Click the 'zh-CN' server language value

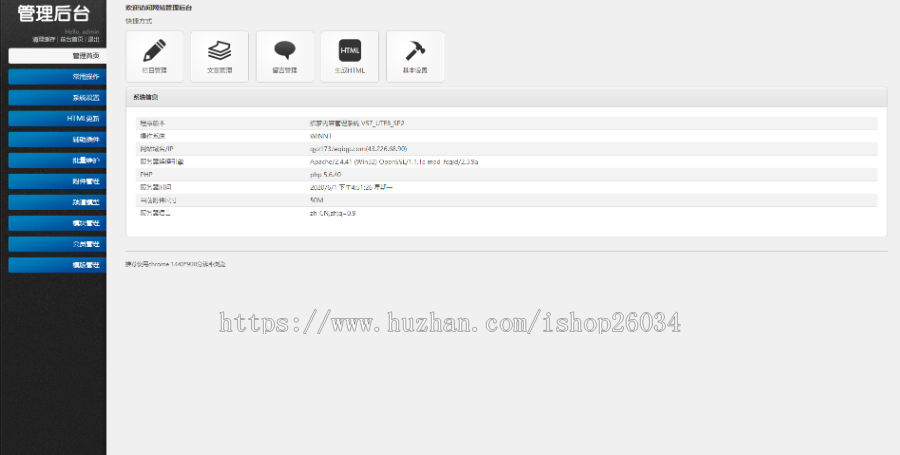(333, 213)
